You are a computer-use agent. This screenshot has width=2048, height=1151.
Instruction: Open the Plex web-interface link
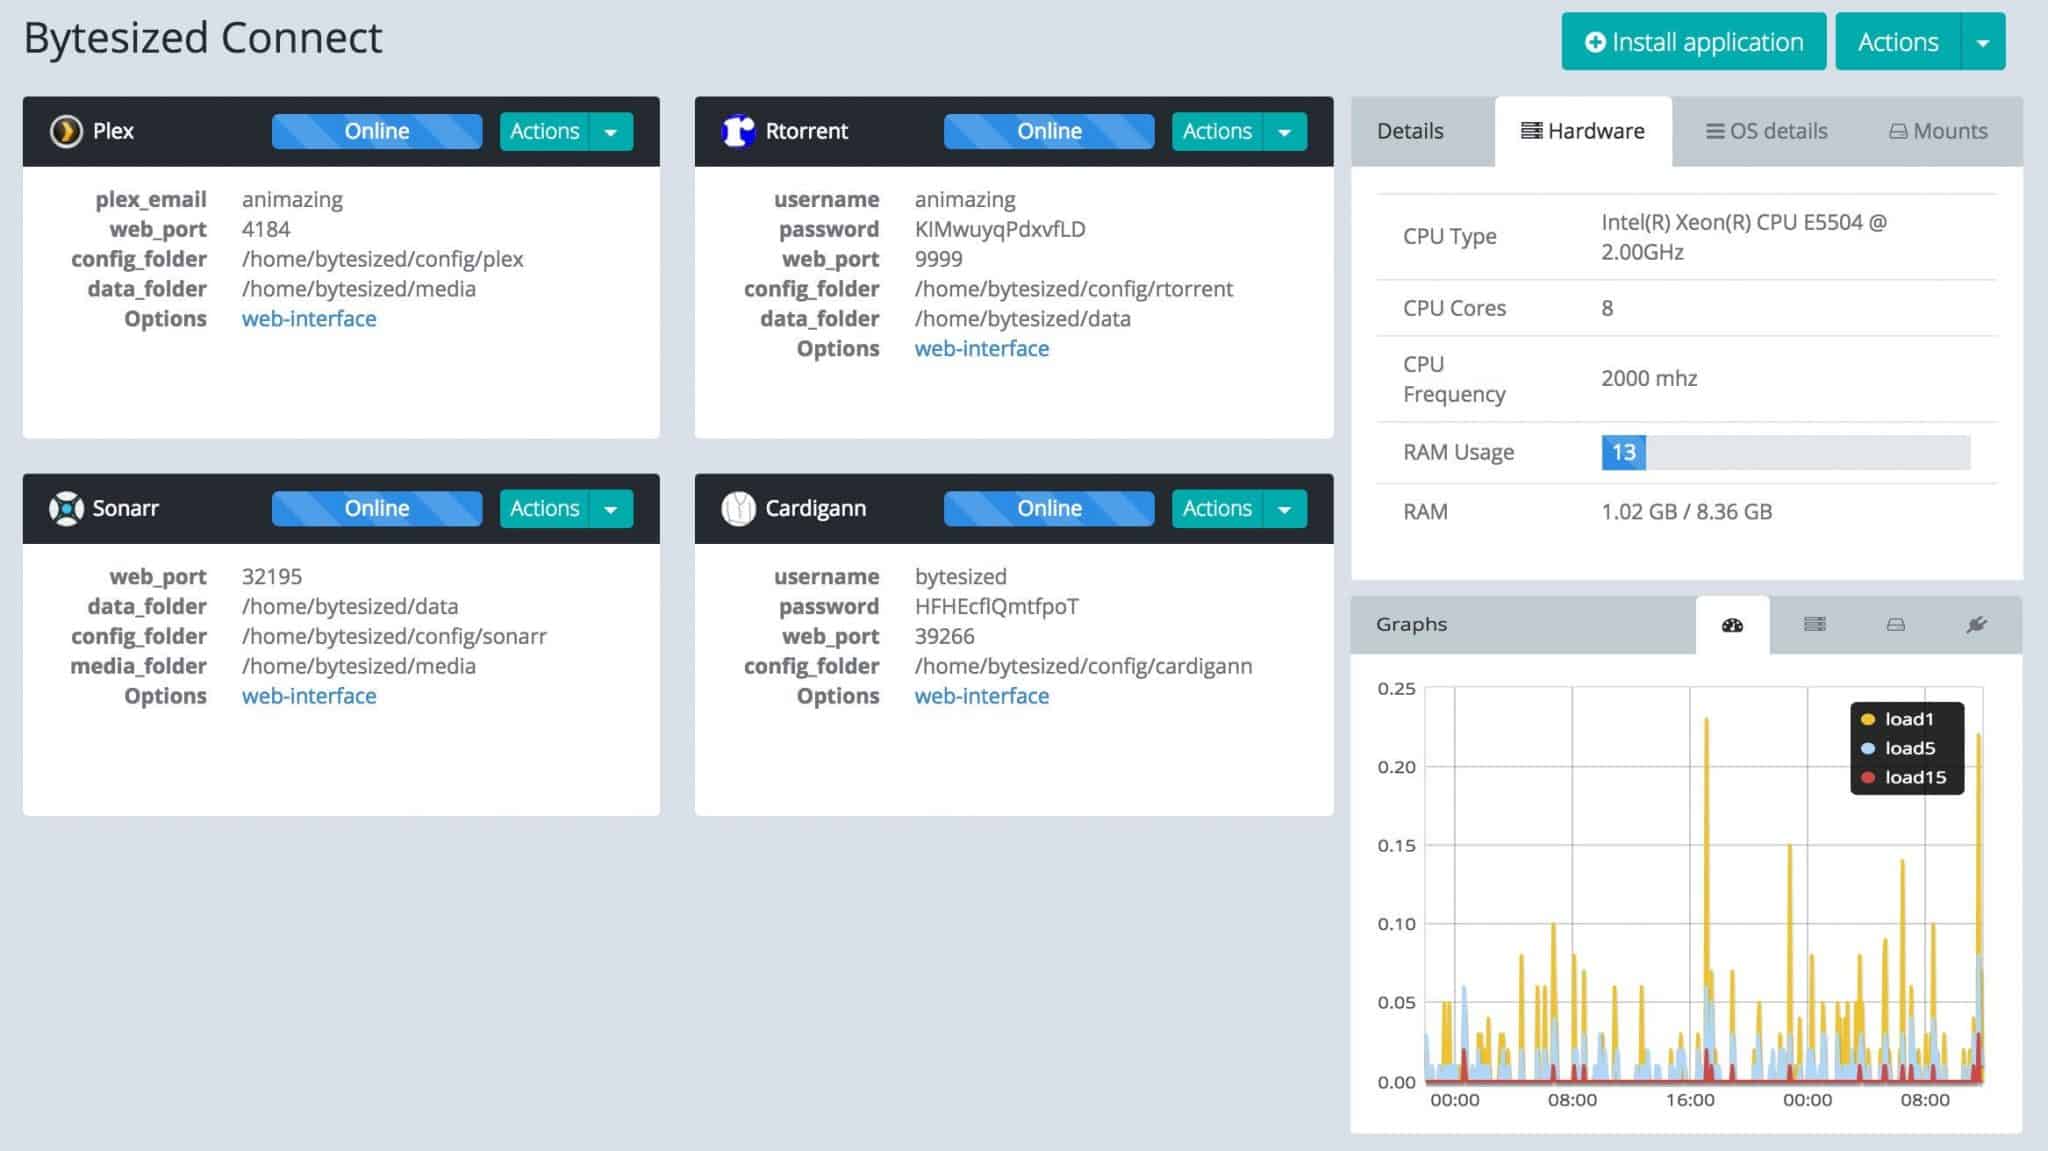click(309, 318)
